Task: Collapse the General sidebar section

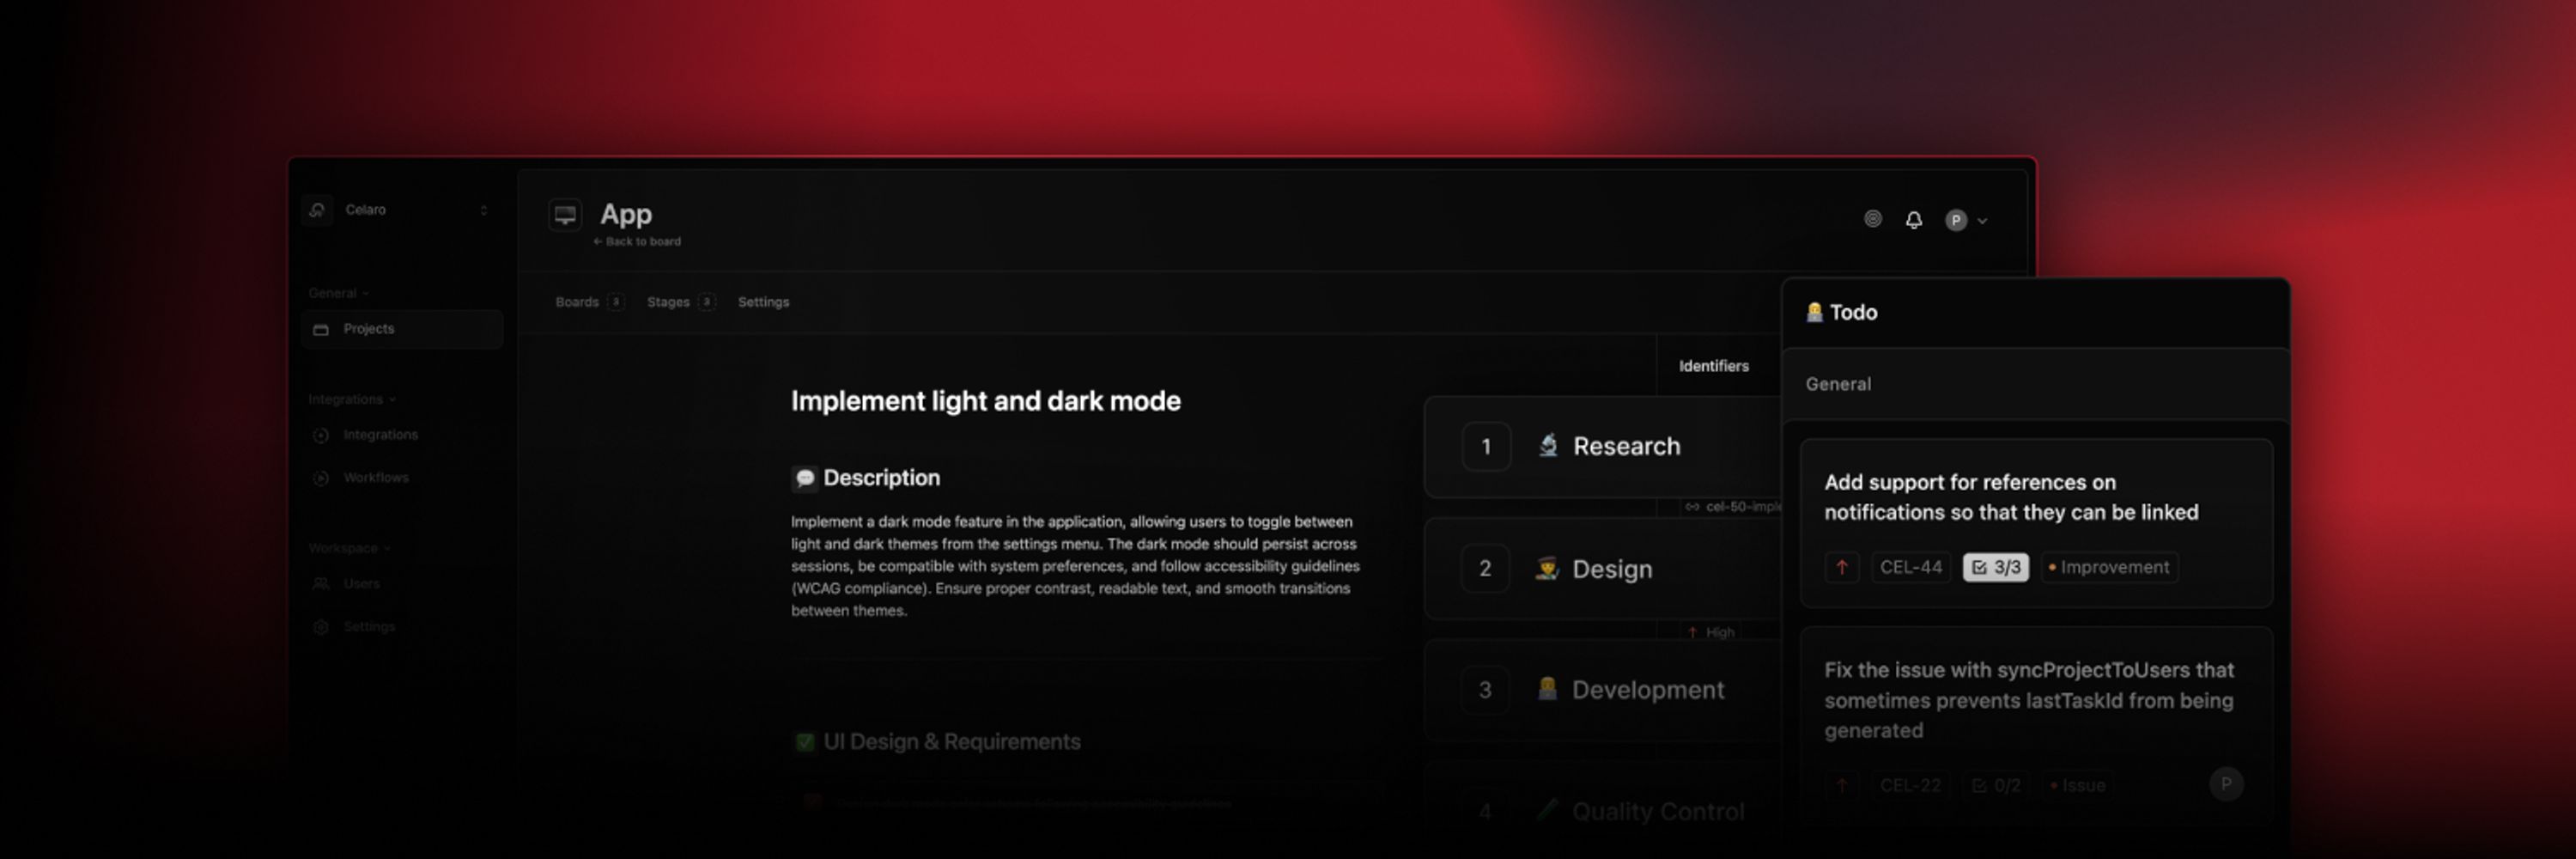Action: pos(338,293)
